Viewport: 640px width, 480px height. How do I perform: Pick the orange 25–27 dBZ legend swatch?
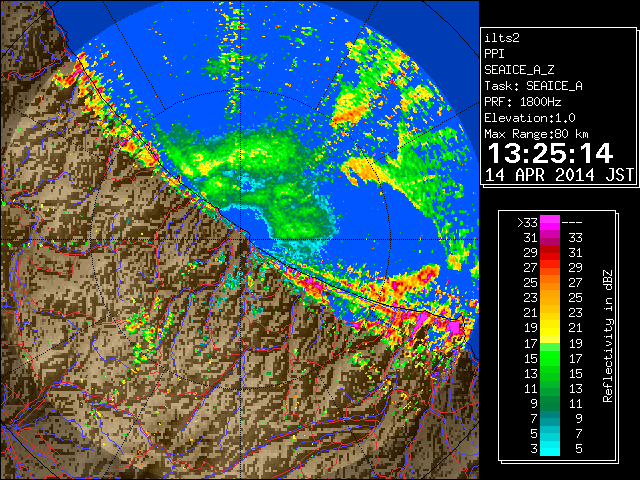click(550, 282)
